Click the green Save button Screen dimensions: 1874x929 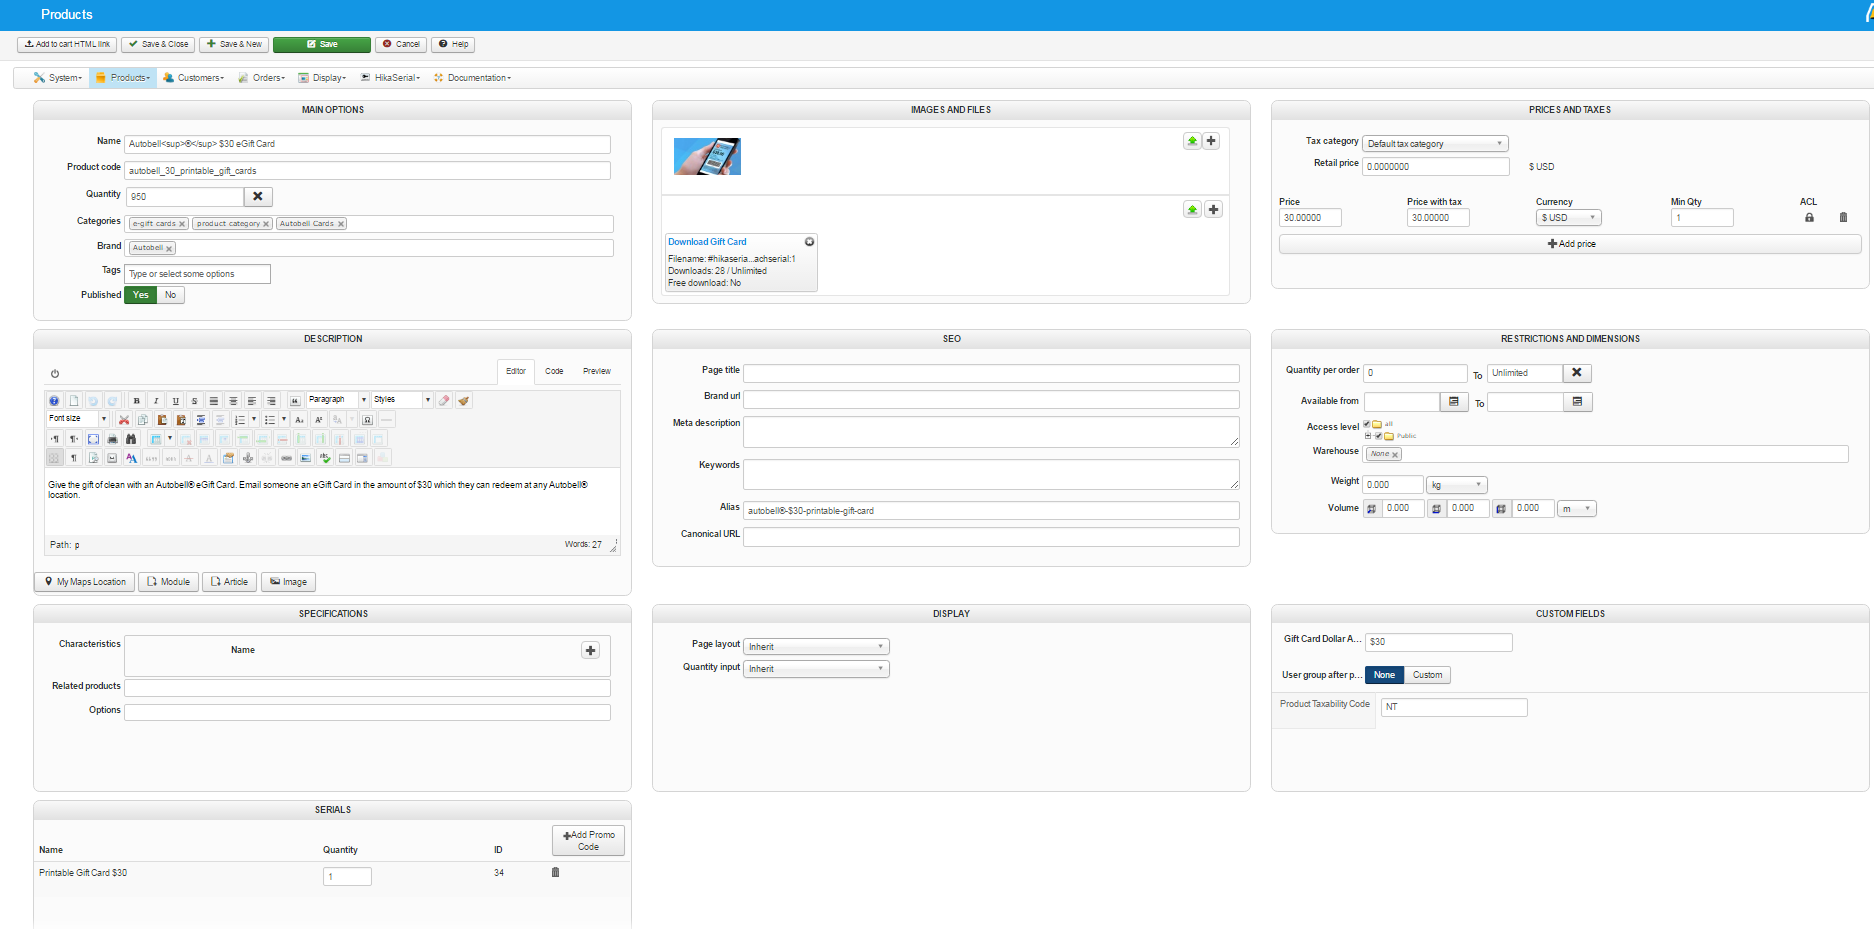pyautogui.click(x=322, y=45)
